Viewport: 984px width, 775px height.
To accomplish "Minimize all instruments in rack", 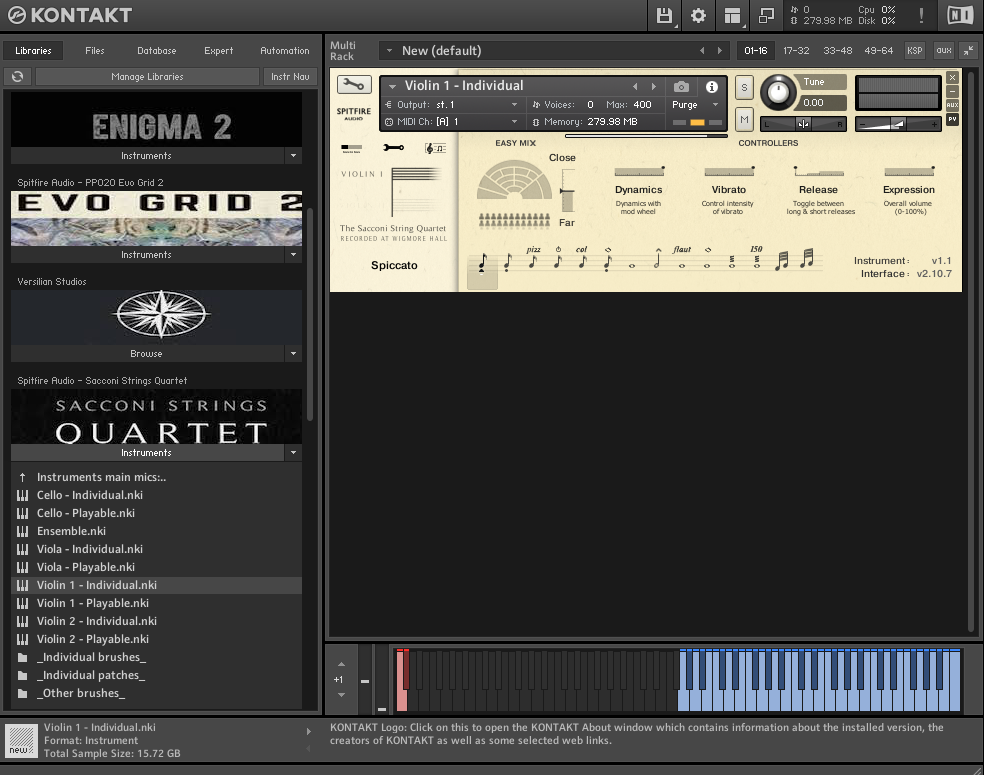I will click(969, 51).
